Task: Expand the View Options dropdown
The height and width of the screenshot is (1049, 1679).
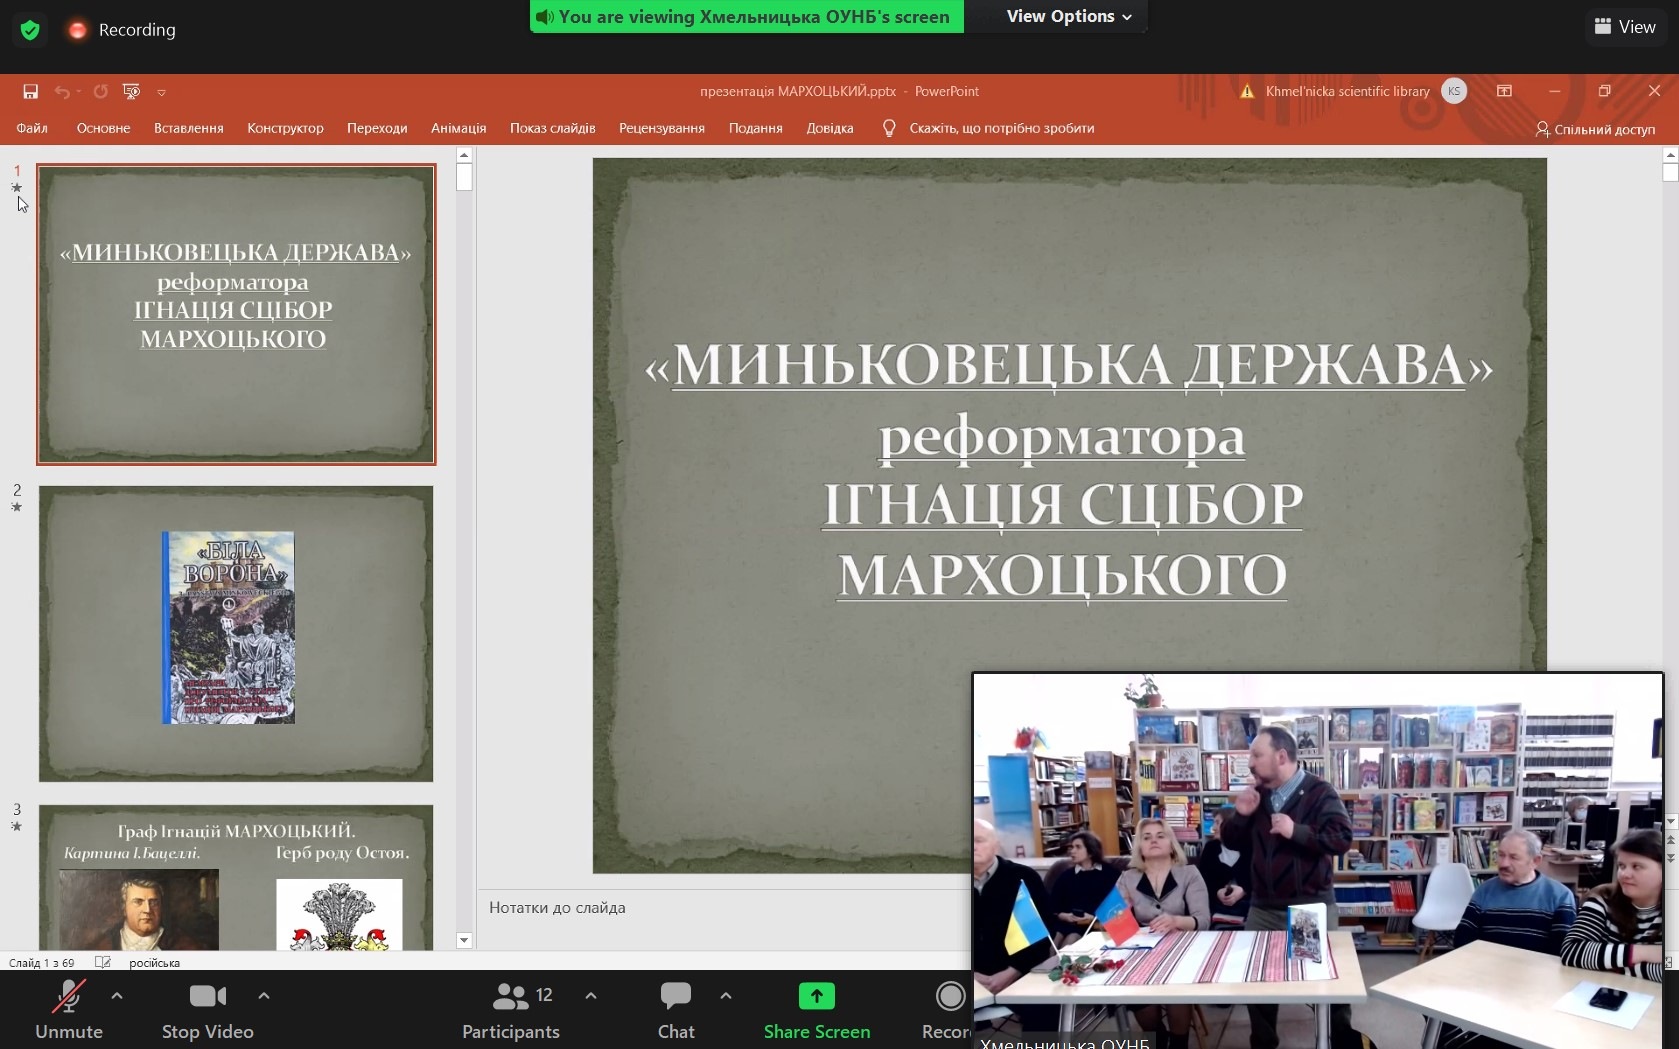Action: (1069, 17)
